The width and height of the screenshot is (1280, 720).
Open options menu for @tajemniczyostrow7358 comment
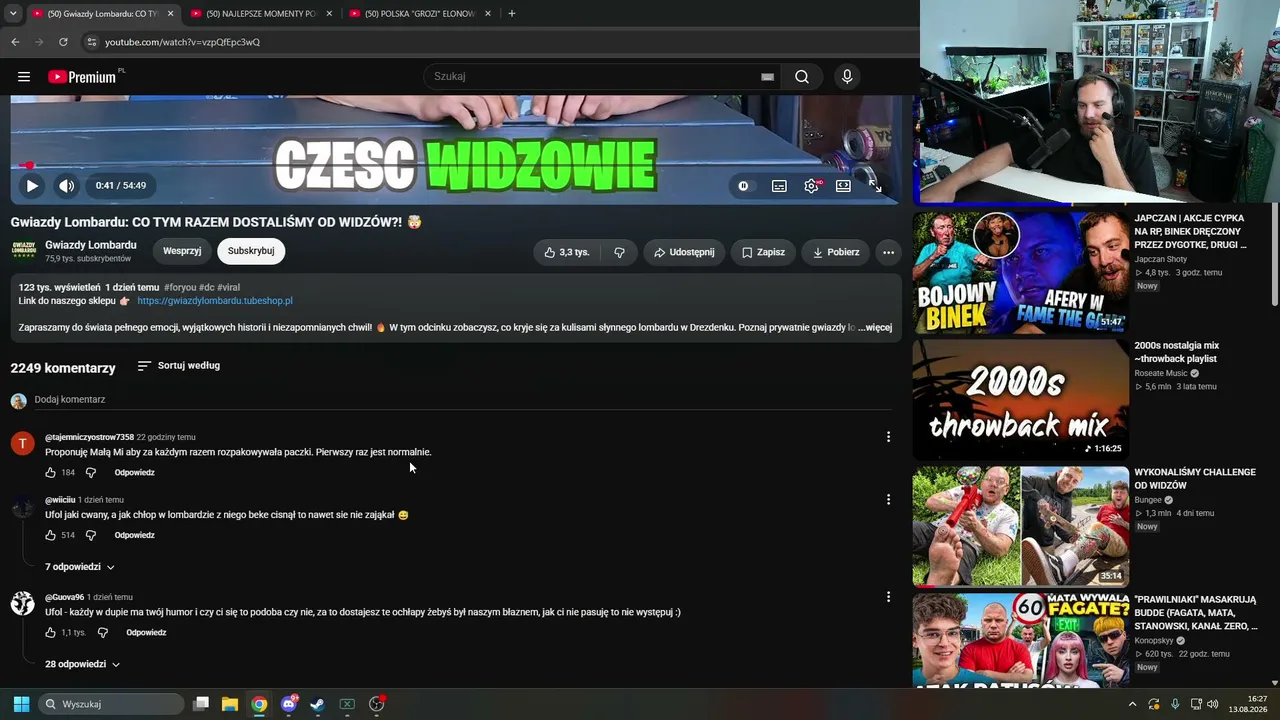(x=888, y=437)
